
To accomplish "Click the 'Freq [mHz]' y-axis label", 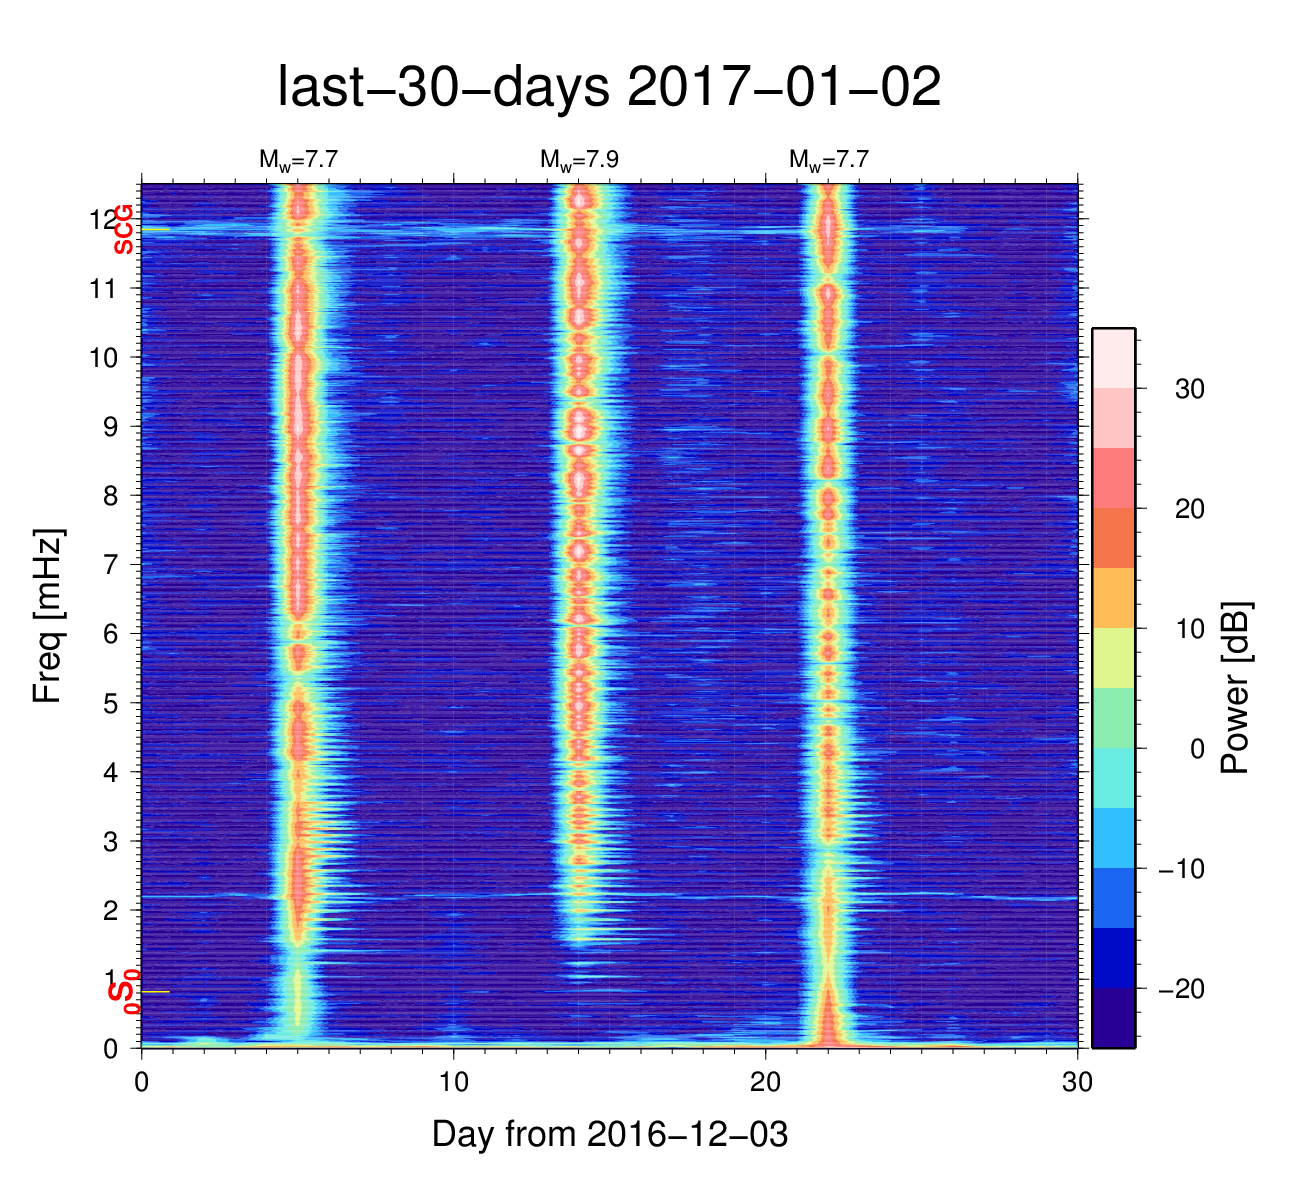I will [48, 616].
